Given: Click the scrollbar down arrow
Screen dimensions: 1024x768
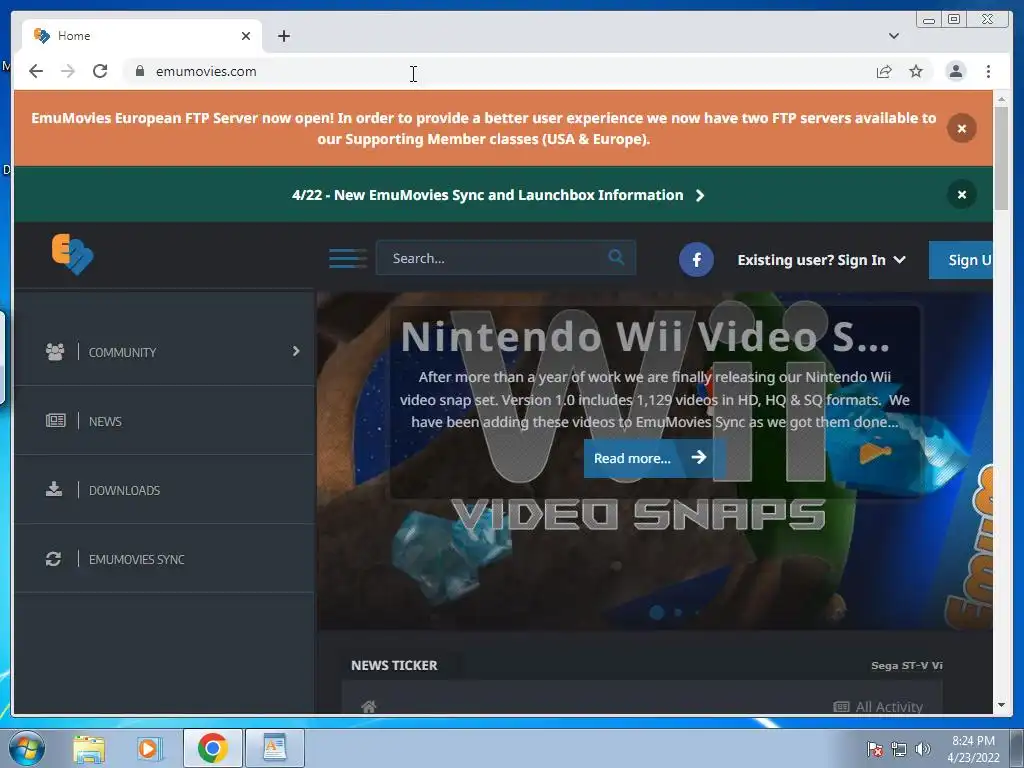Looking at the screenshot, I should click(x=1001, y=705).
